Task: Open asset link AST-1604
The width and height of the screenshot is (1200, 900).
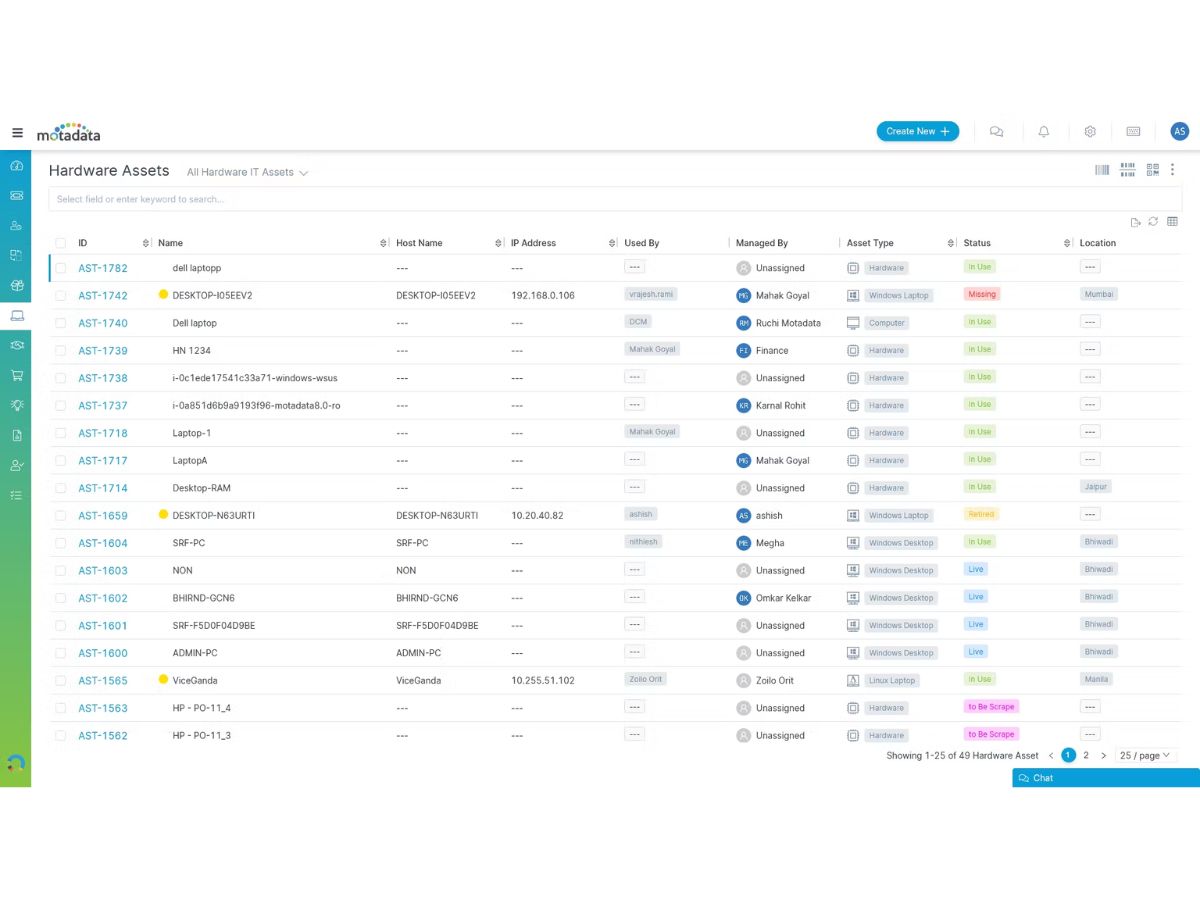Action: [103, 543]
